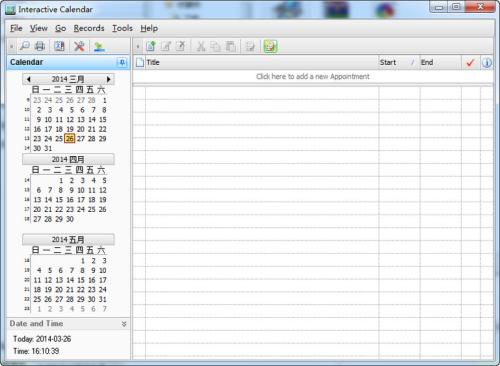This screenshot has height=366, width=500.
Task: Pin the Calendar panel with pushpin icon
Action: [x=122, y=62]
